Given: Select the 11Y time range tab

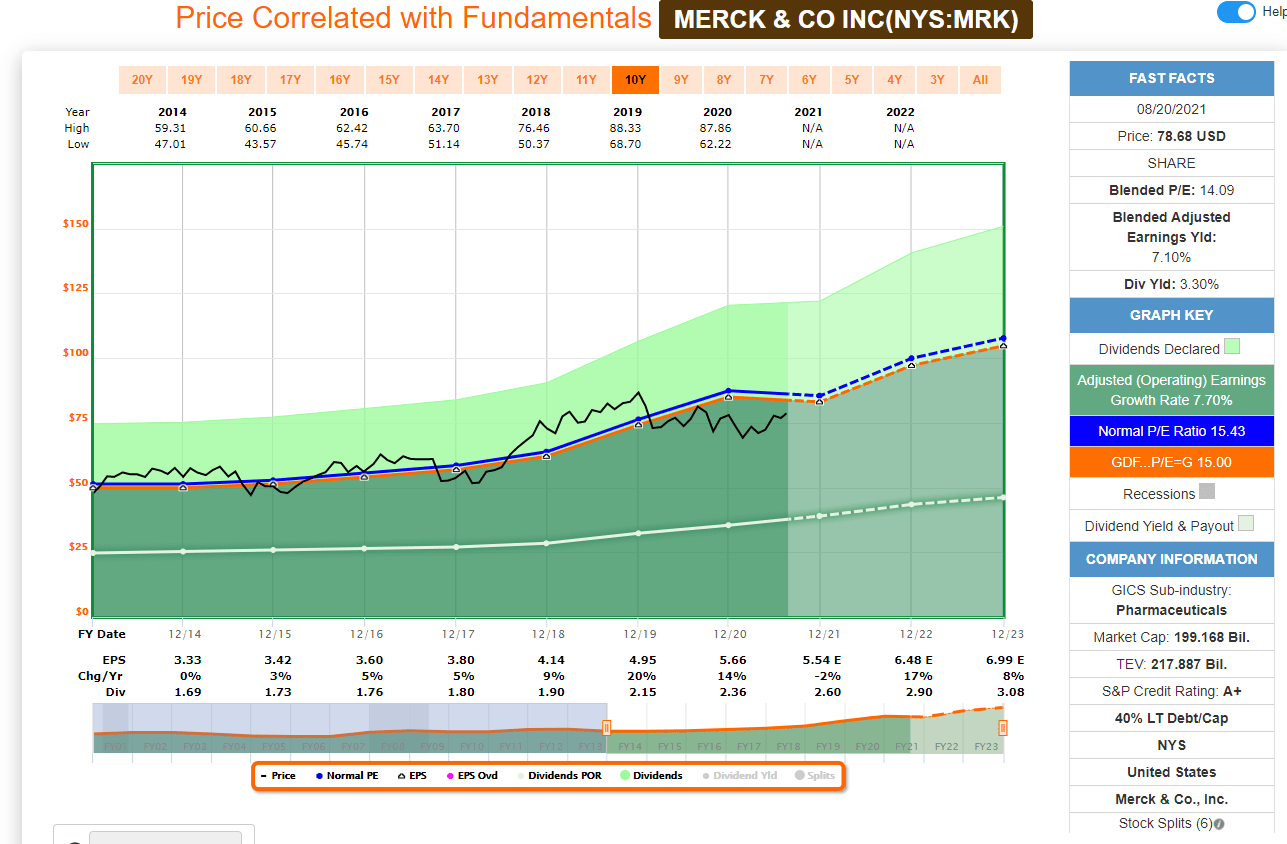Looking at the screenshot, I should point(586,80).
